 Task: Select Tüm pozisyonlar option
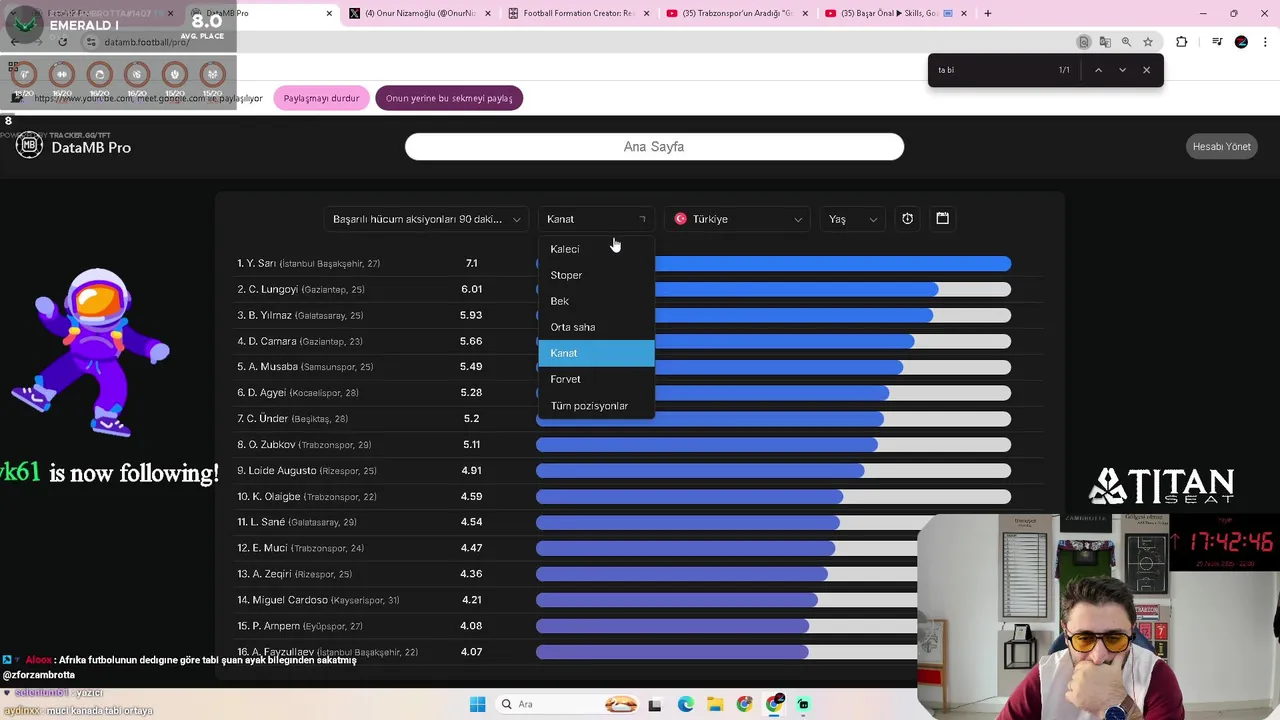[596, 406]
